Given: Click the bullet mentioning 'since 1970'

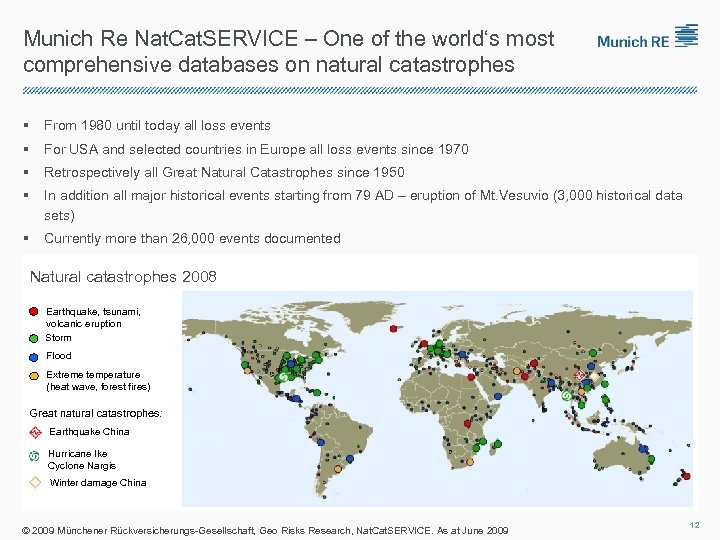Looking at the screenshot, I should (256, 149).
